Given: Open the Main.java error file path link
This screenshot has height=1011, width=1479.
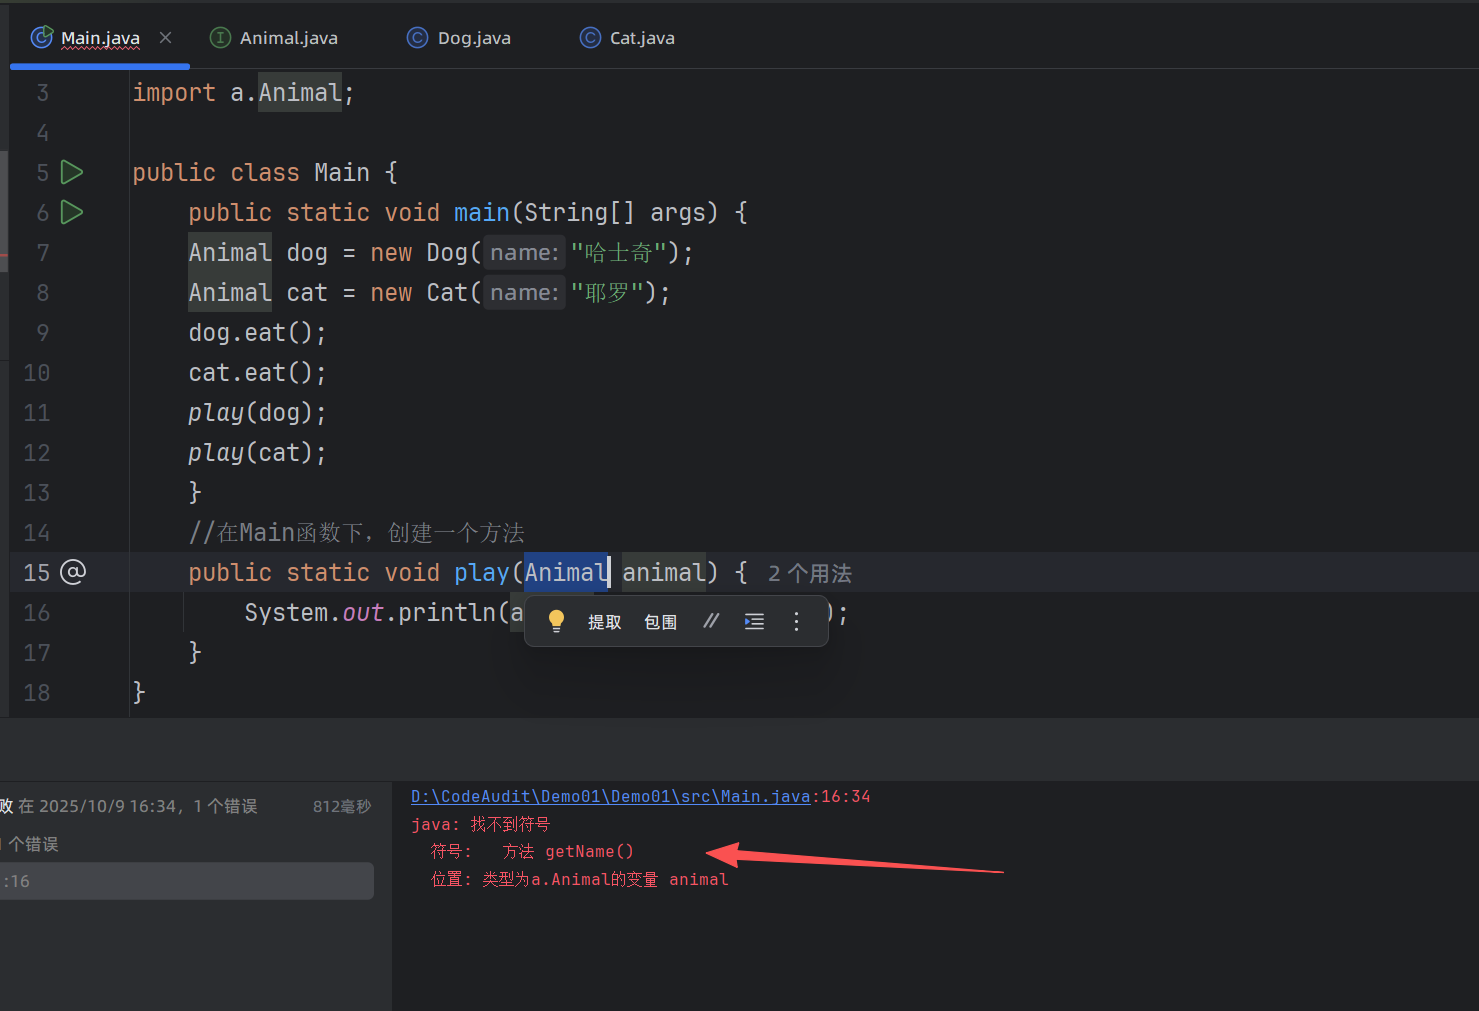Looking at the screenshot, I should tap(610, 796).
